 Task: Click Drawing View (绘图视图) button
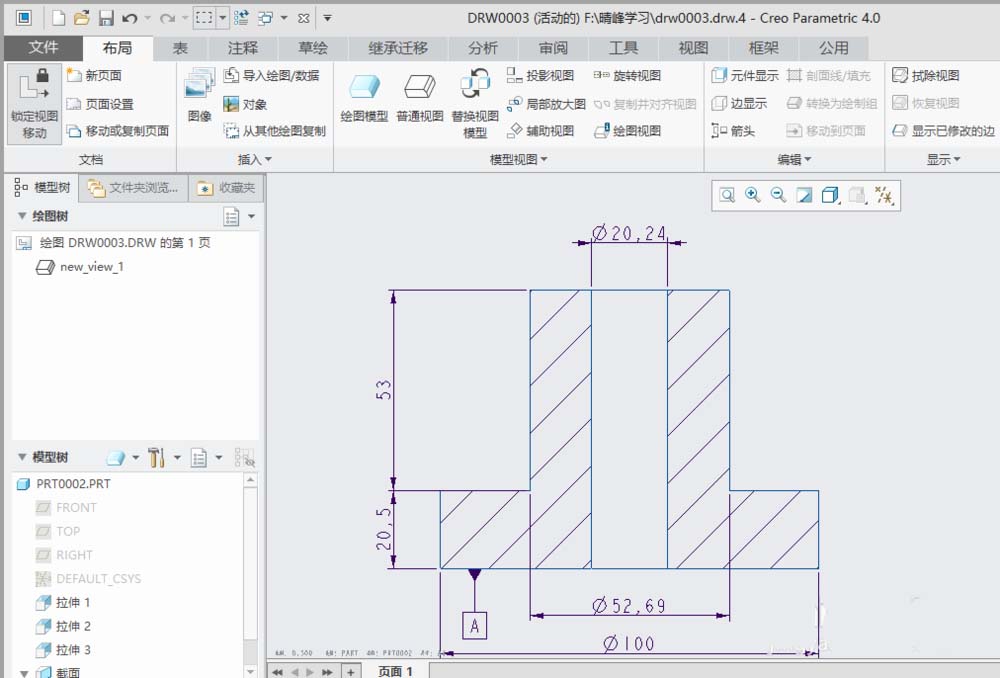click(628, 131)
